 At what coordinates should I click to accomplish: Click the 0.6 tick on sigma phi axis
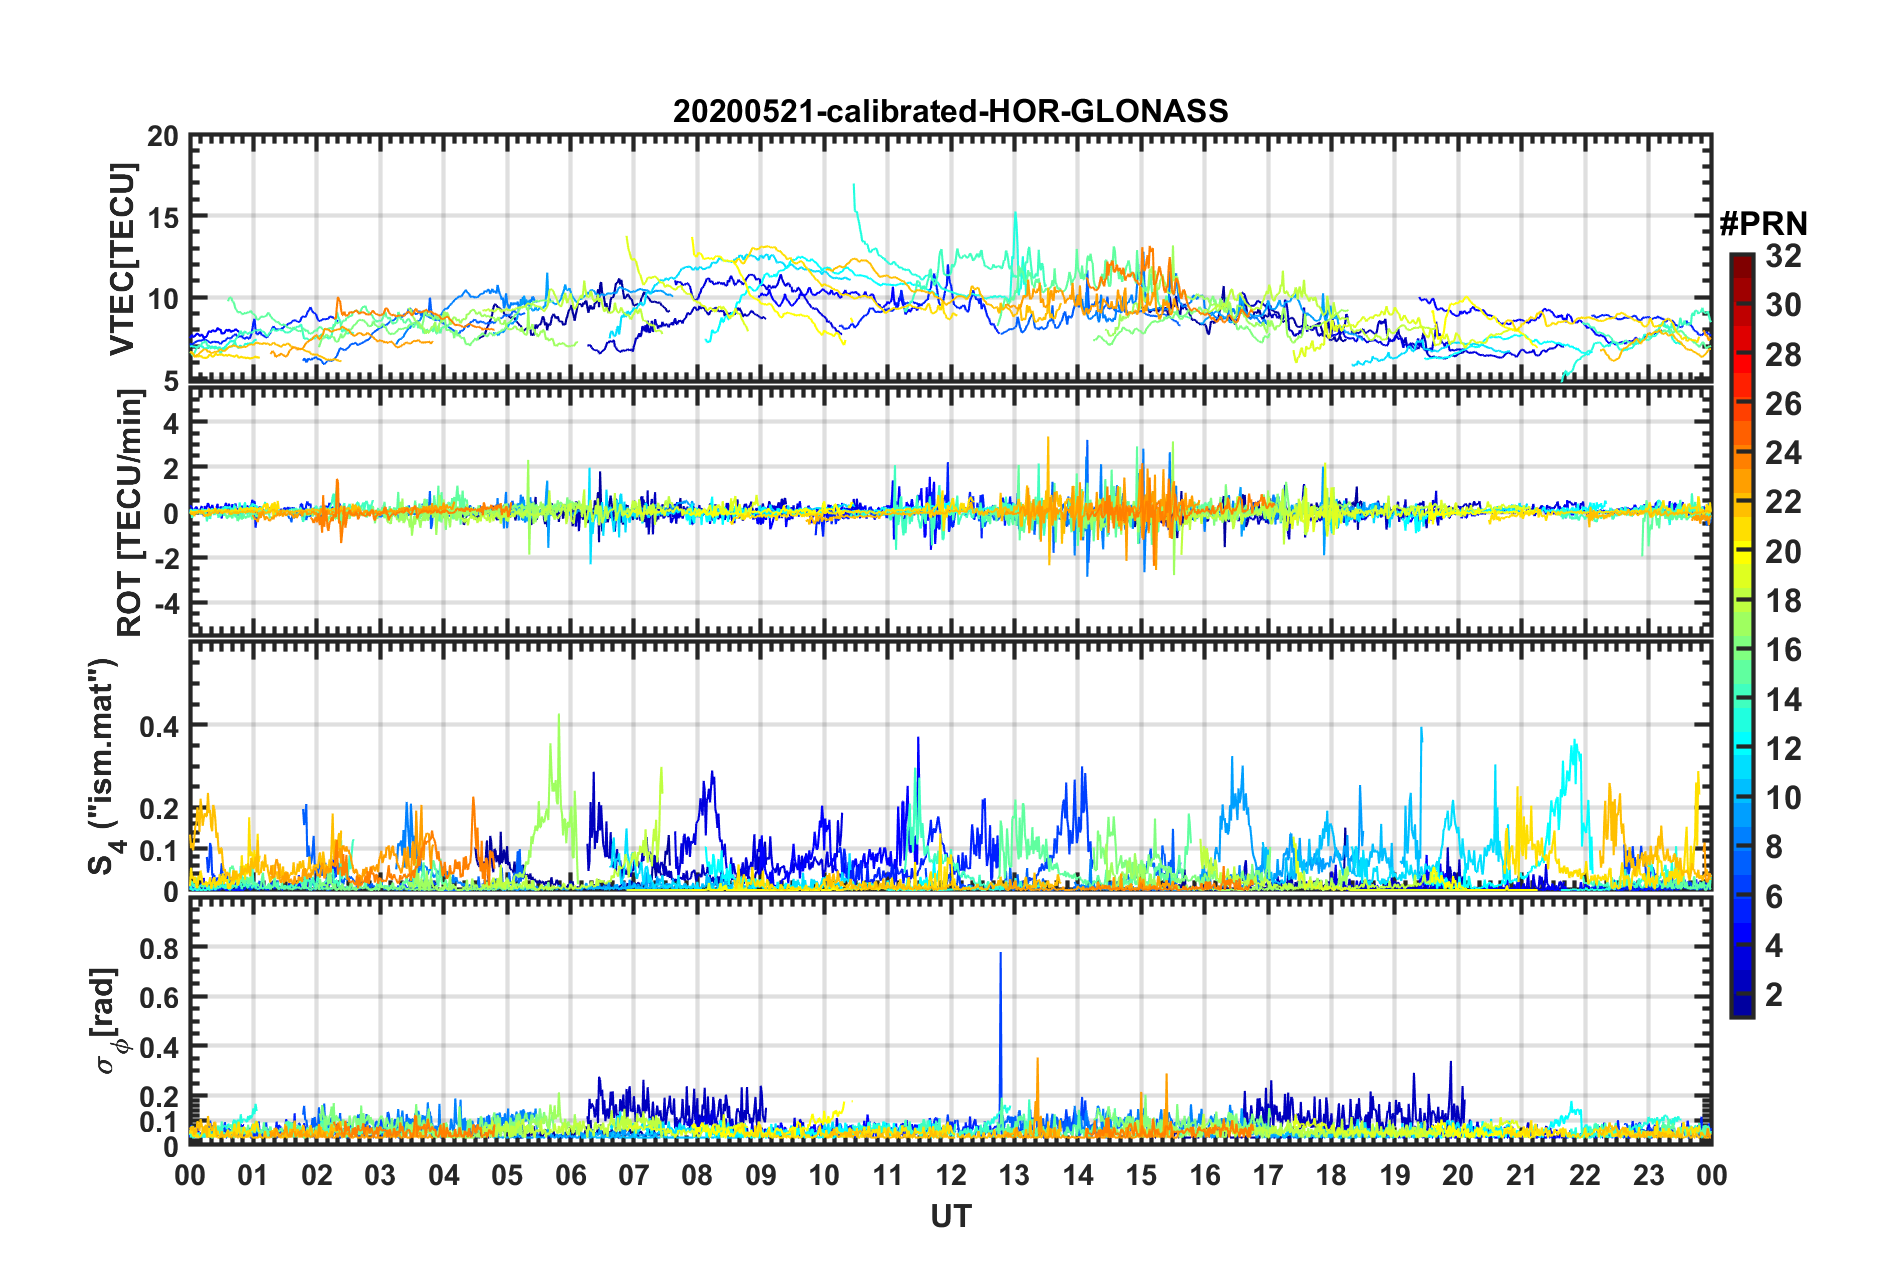[x=159, y=998]
